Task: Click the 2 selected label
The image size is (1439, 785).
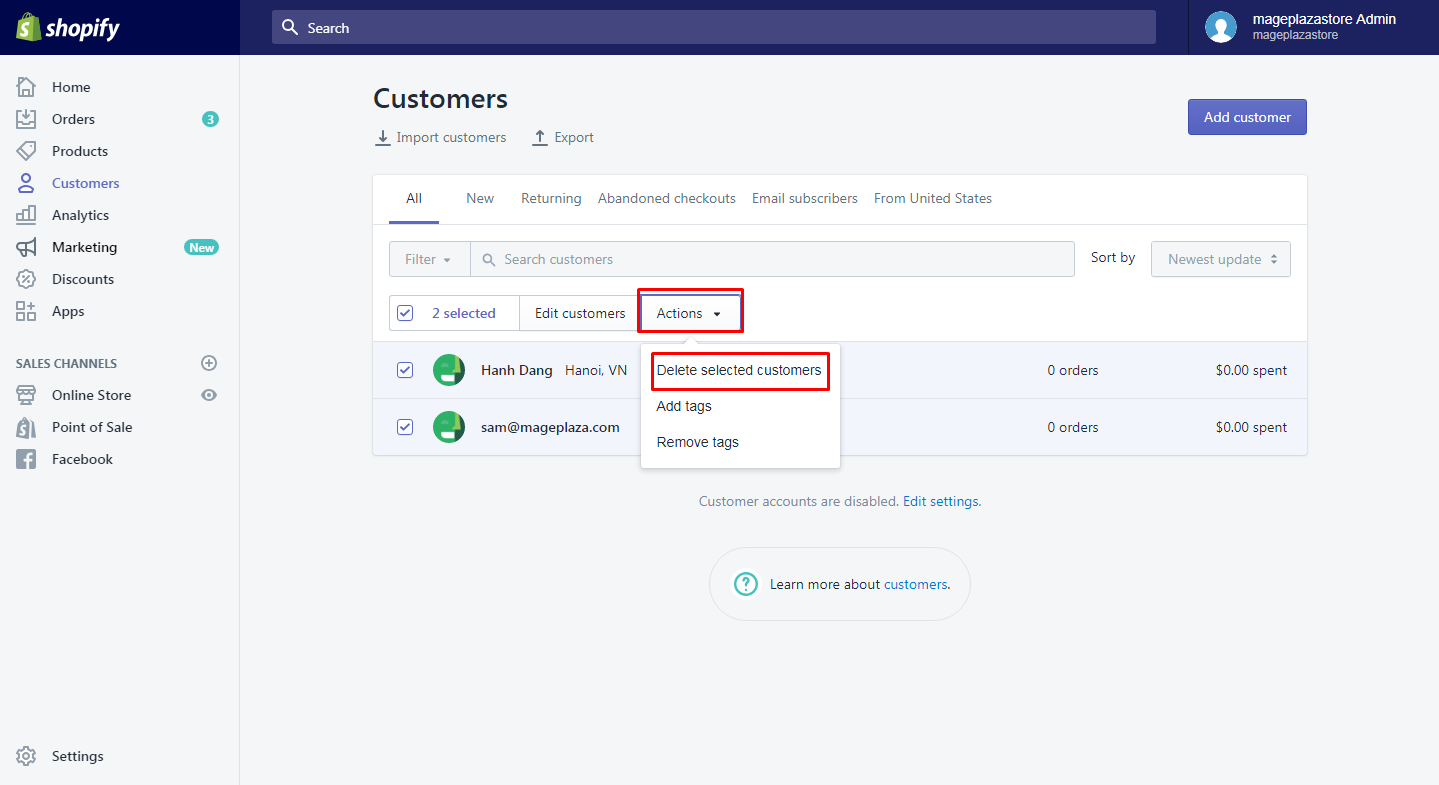Action: click(464, 313)
